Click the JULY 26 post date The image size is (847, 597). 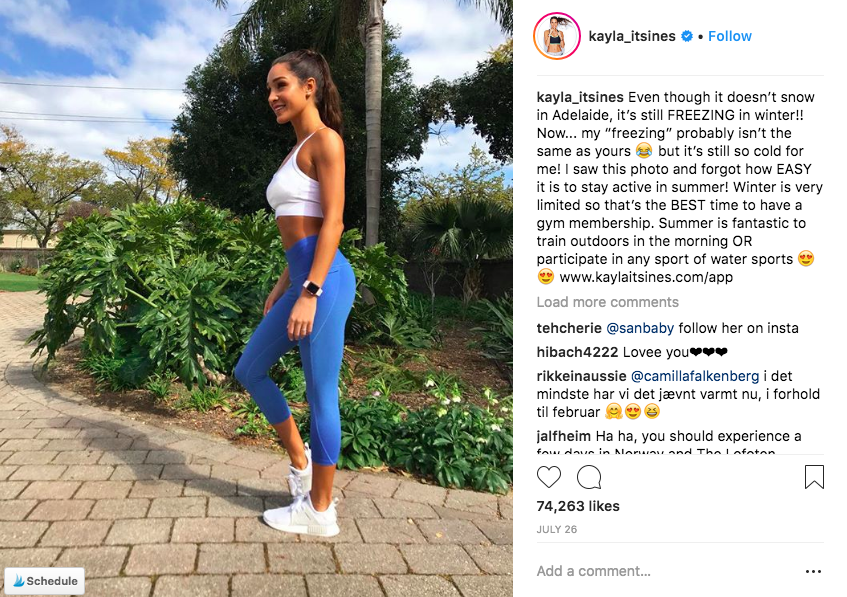(x=556, y=529)
